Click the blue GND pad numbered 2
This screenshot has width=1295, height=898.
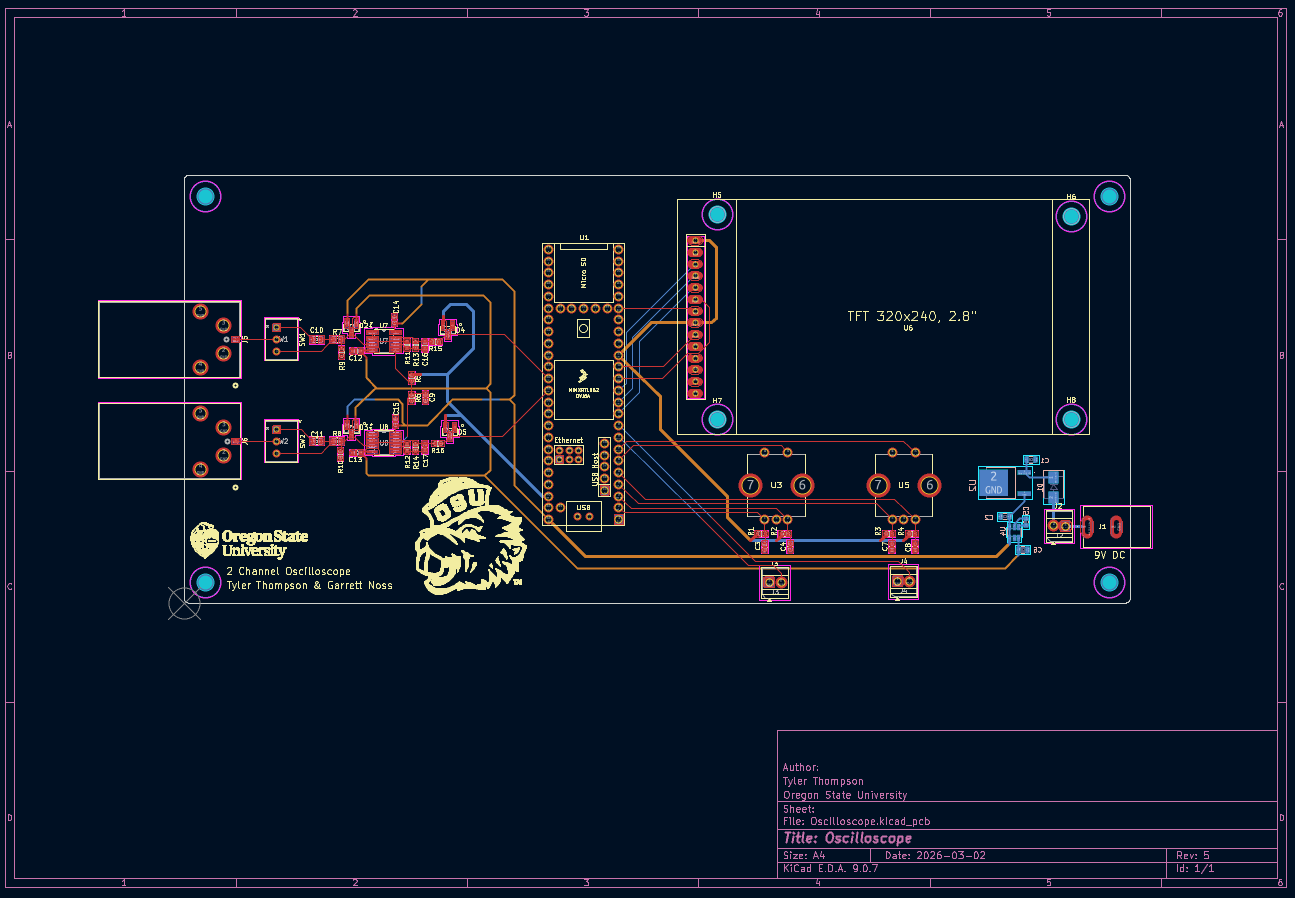(994, 483)
